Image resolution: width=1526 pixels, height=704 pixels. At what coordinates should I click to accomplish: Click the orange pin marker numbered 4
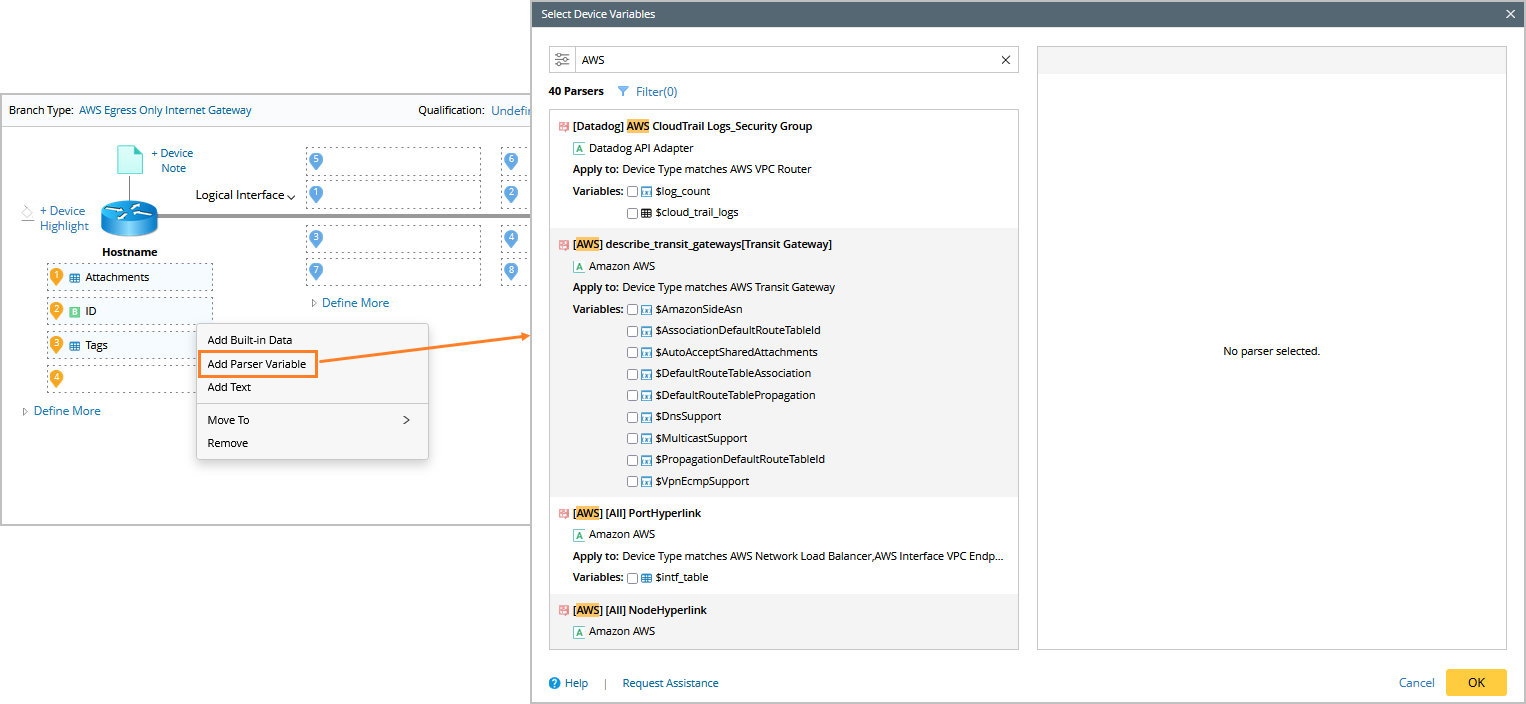[x=56, y=378]
